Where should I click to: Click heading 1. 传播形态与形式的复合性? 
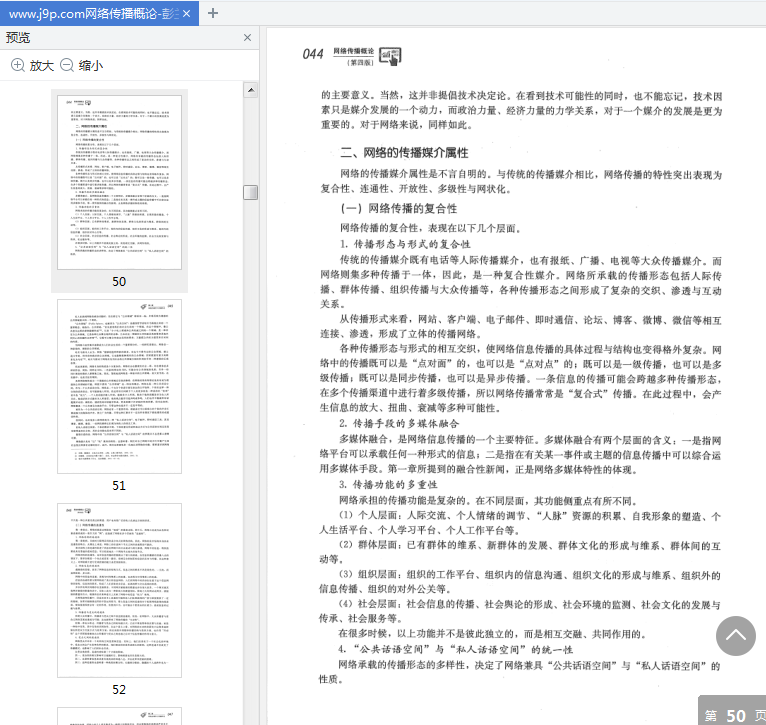(x=405, y=244)
